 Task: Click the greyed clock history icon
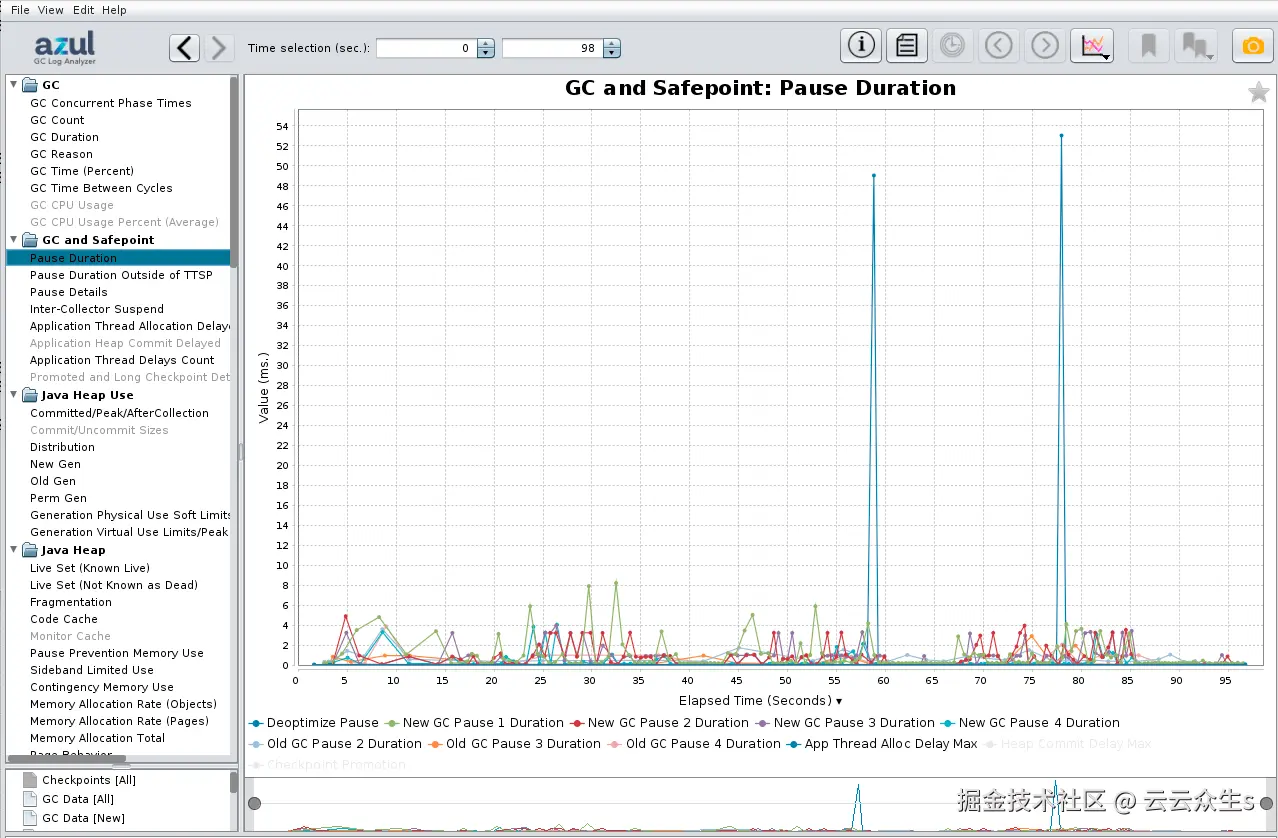[x=952, y=45]
